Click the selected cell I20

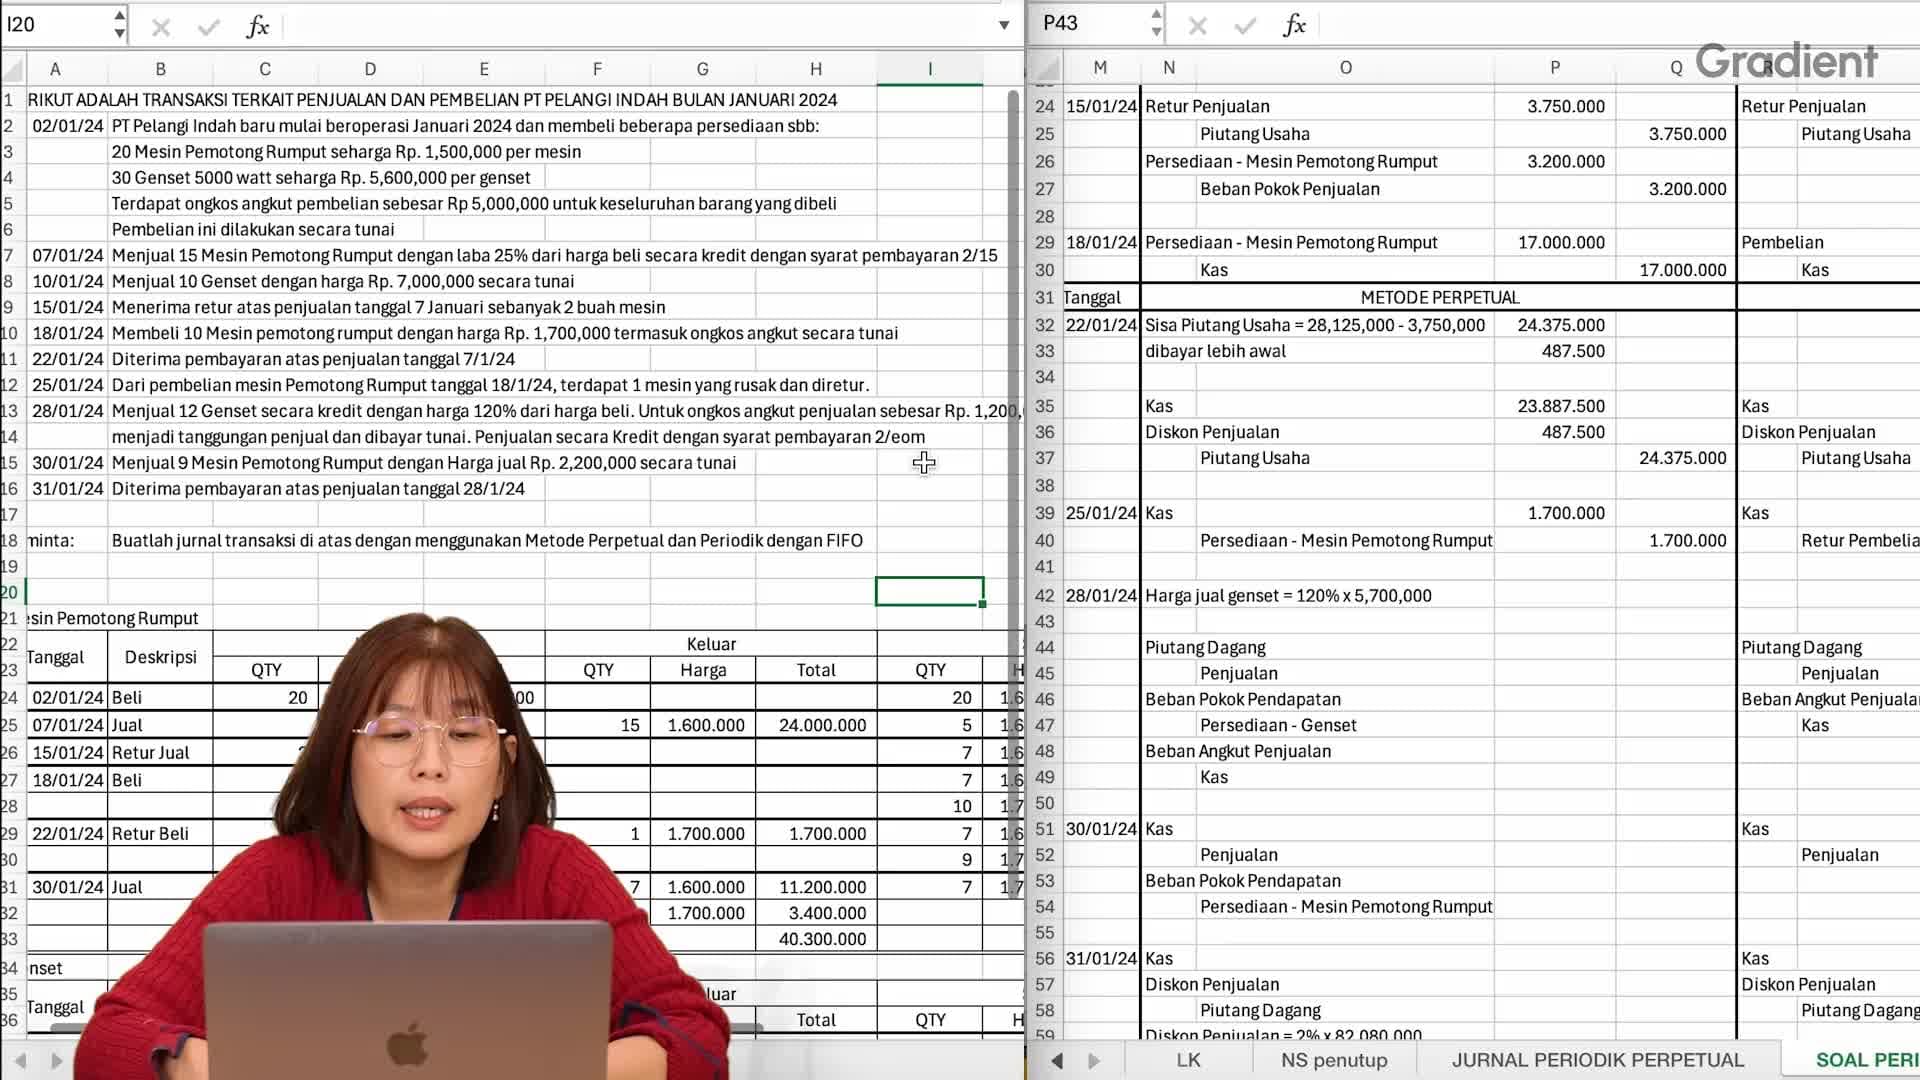(930, 591)
